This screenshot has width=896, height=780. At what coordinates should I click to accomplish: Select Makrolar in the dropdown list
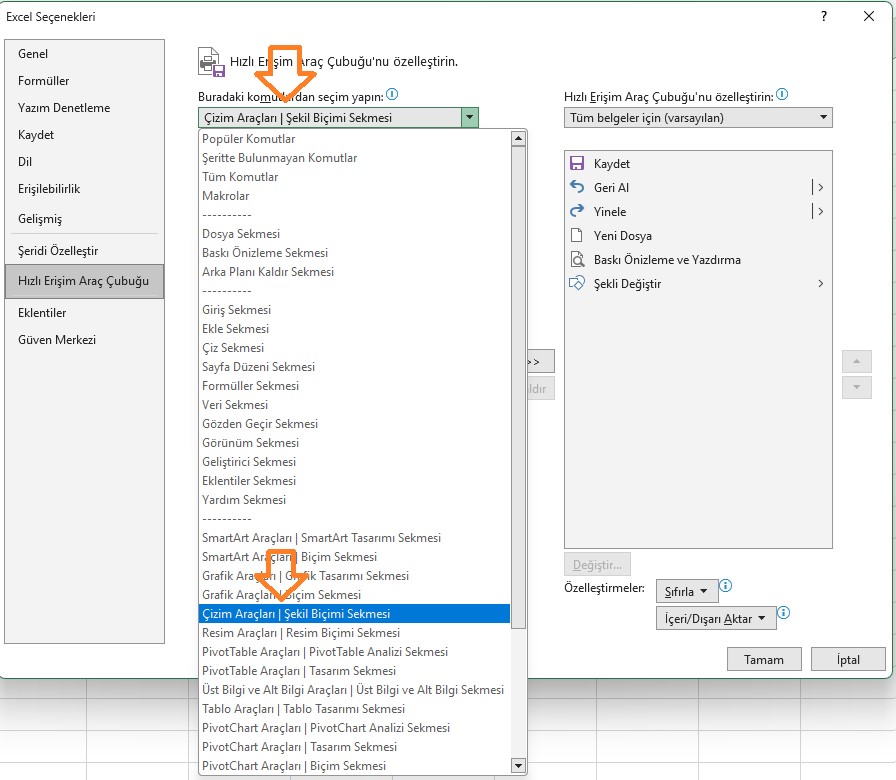tap(354, 195)
